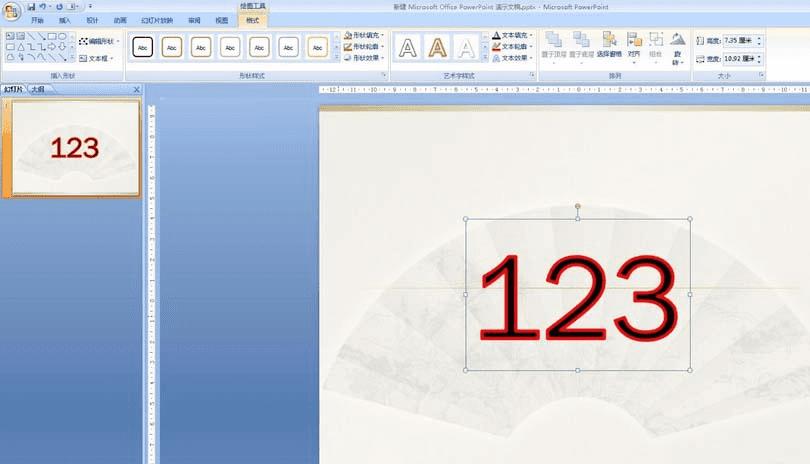This screenshot has width=810, height=464.
Task: Select the oval shape in shapes gallery
Action: click(x=62, y=36)
